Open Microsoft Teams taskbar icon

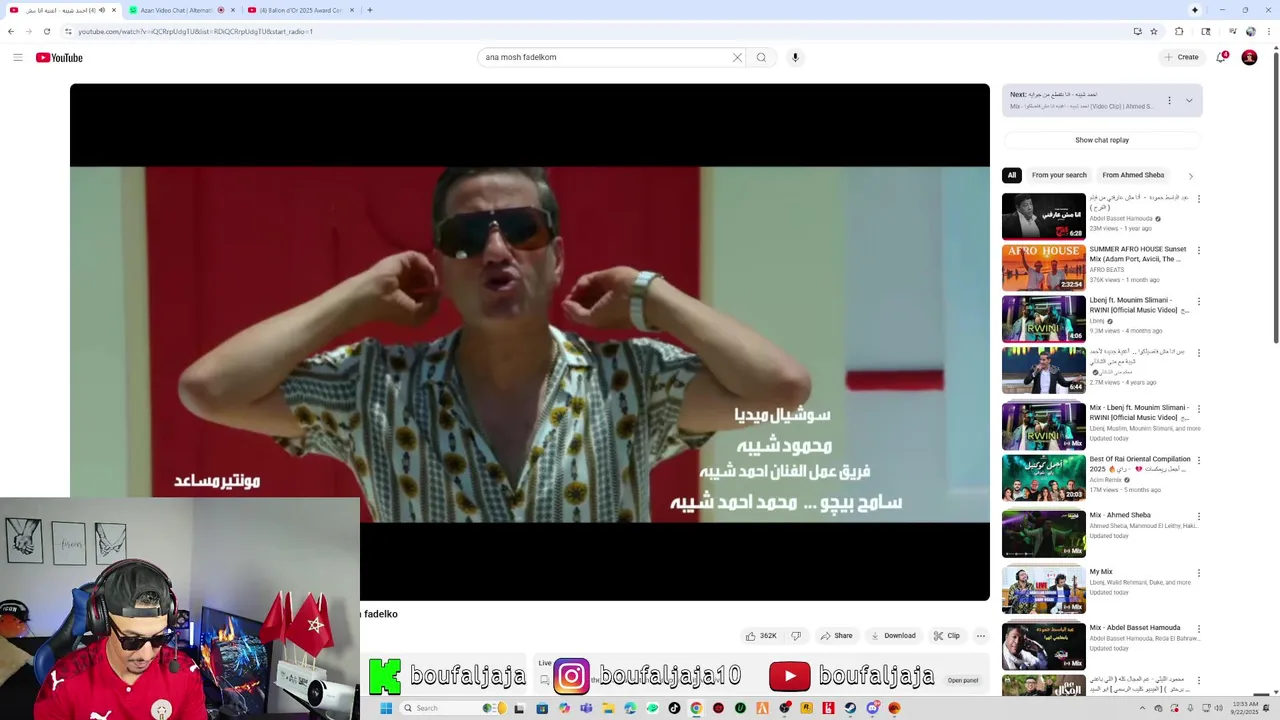tap(586, 708)
